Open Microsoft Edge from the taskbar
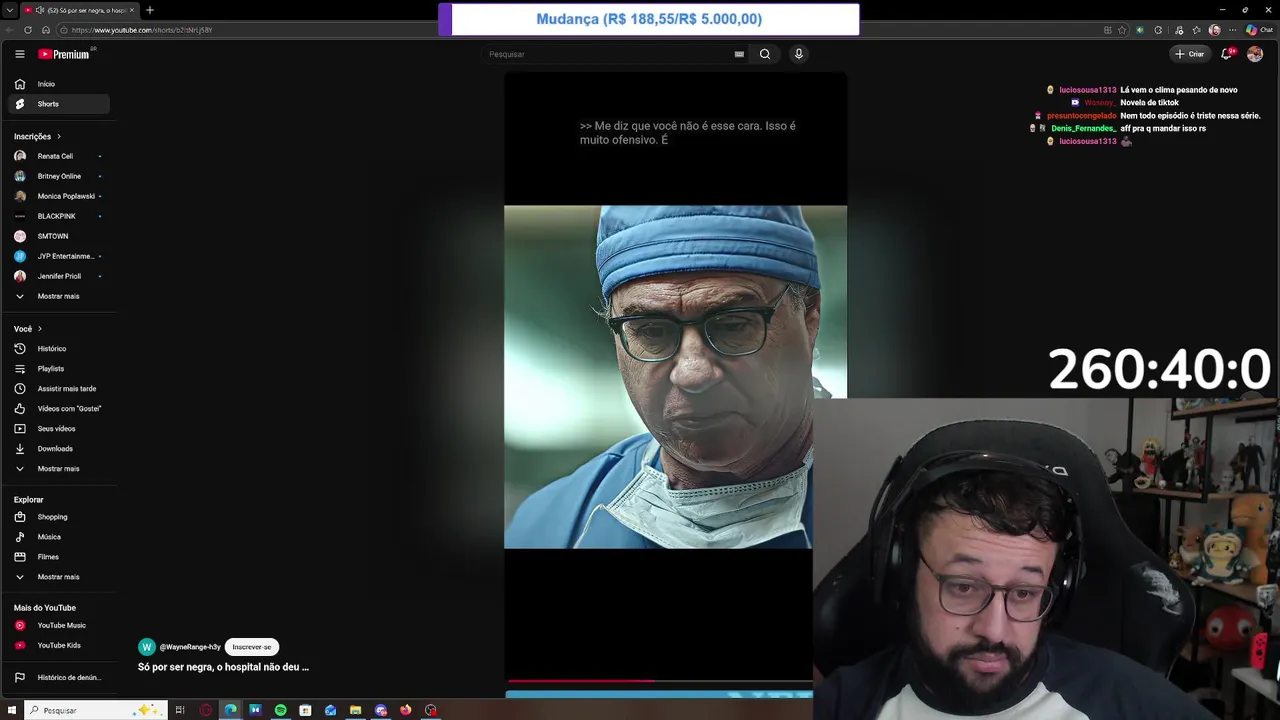This screenshot has width=1280, height=720. coord(230,710)
